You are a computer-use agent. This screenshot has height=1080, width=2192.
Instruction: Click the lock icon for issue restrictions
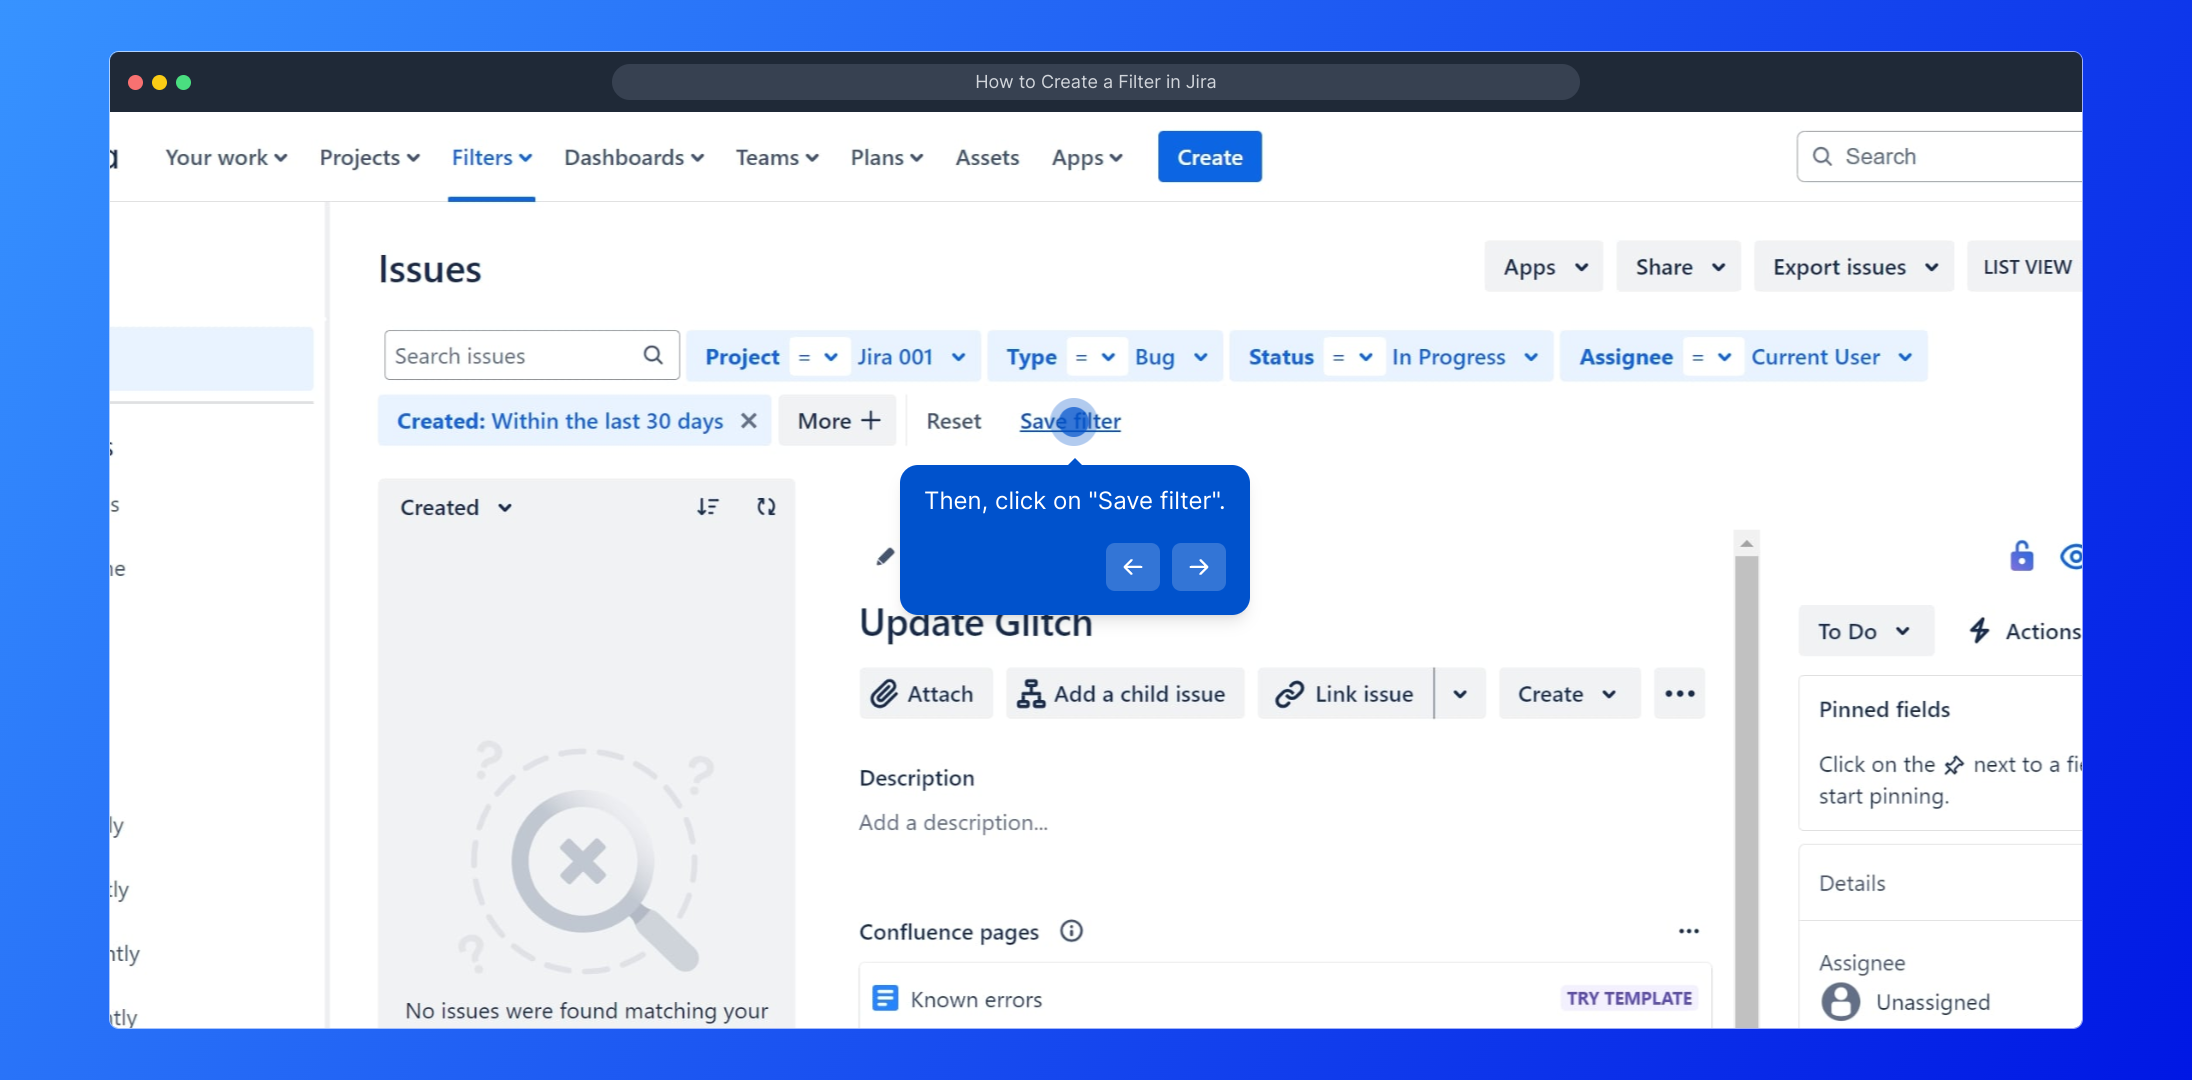pos(2021,556)
